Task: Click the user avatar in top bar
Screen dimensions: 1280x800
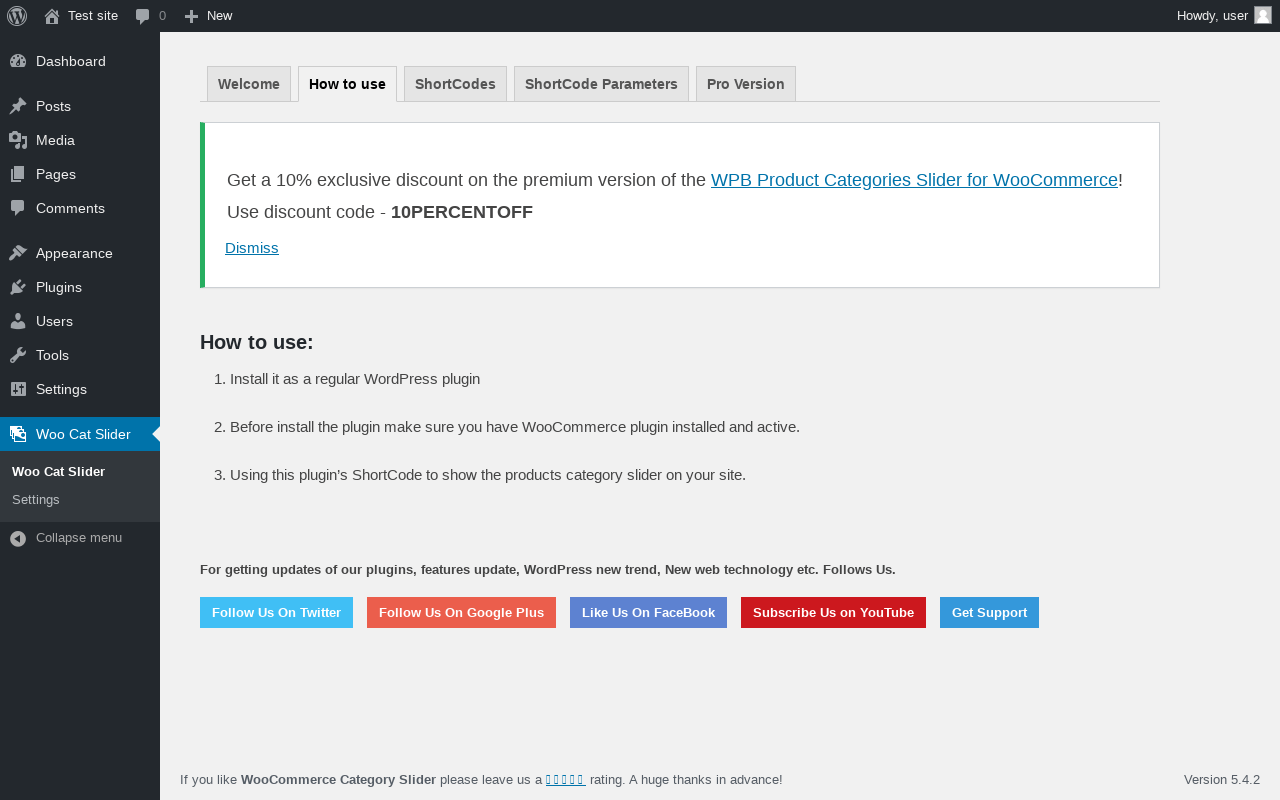Action: [x=1262, y=15]
